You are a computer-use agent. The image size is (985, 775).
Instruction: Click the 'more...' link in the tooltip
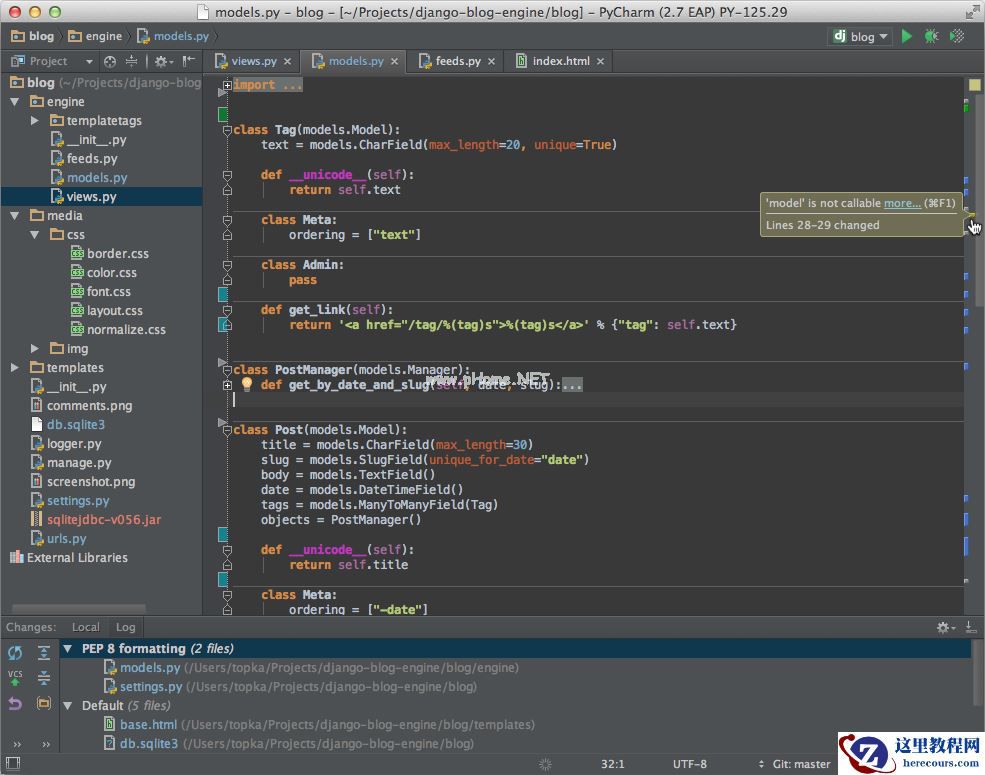coord(902,203)
